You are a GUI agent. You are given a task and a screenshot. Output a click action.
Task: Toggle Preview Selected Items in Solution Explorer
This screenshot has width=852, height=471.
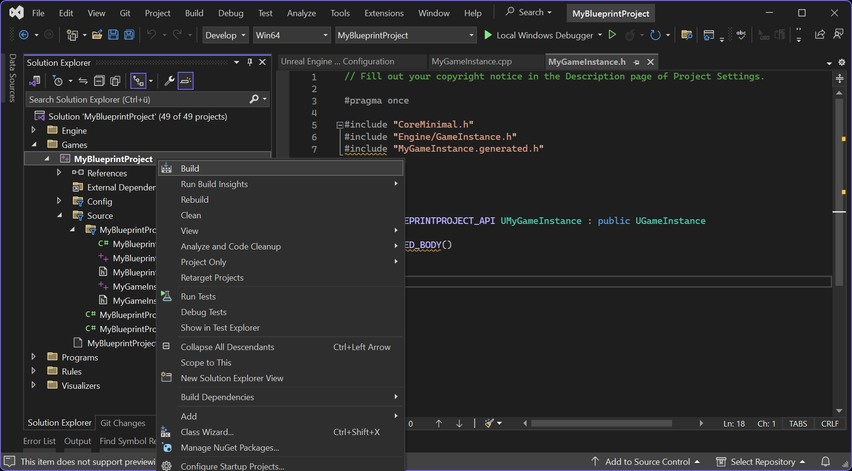pyautogui.click(x=186, y=81)
